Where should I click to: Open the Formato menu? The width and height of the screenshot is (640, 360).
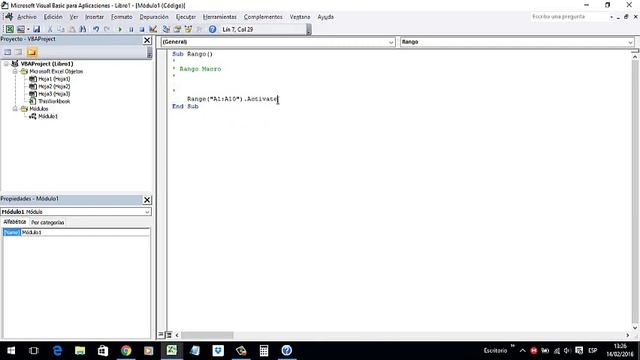[122, 17]
